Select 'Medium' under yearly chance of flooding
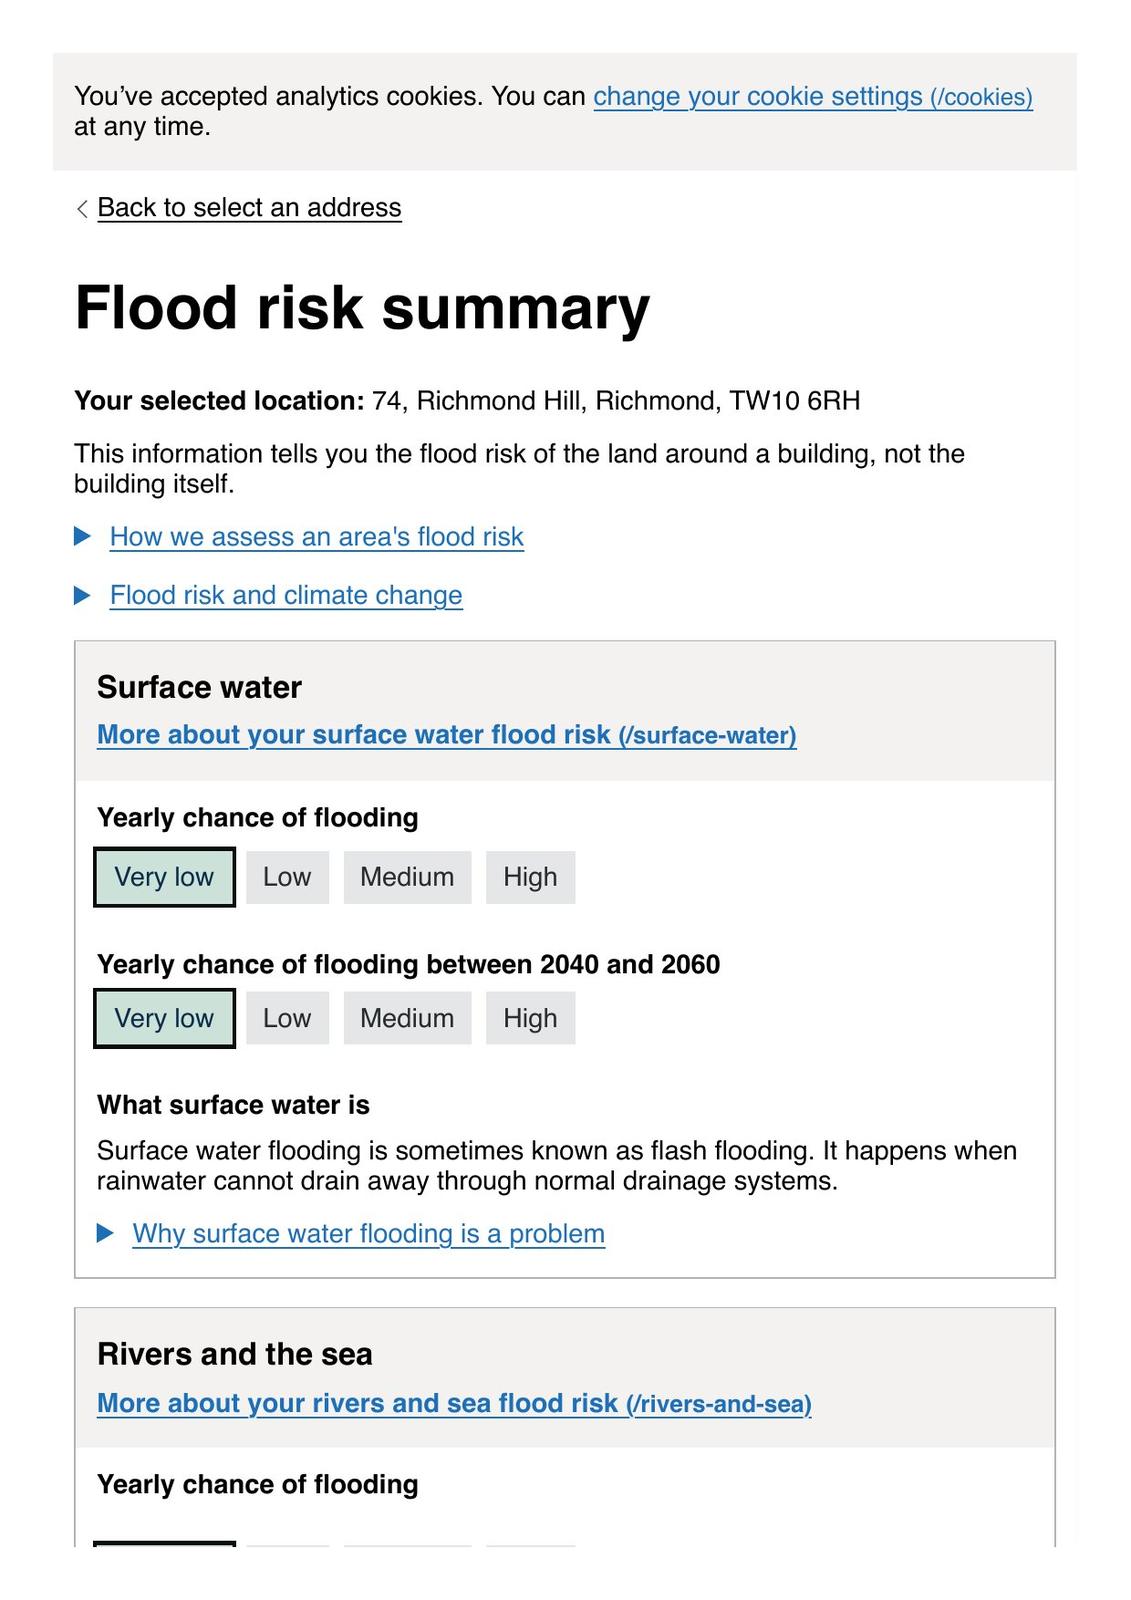 407,877
